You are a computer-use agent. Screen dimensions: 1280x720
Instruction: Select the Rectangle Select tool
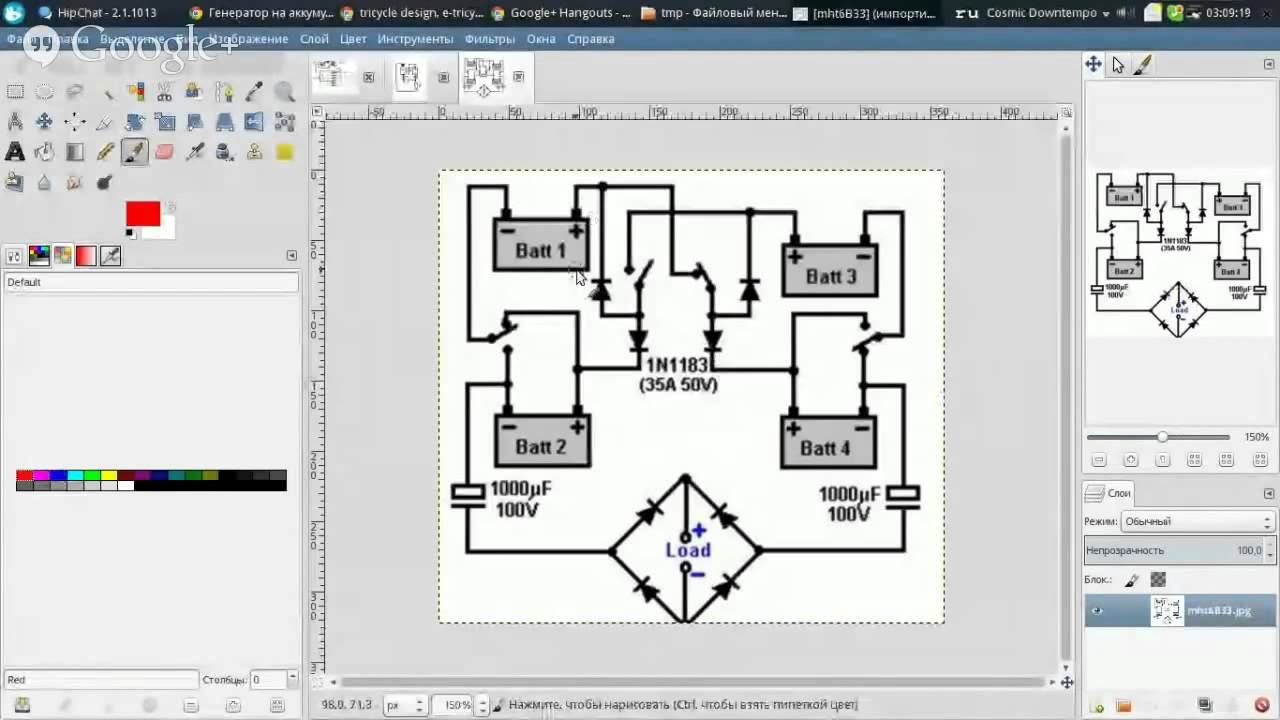tap(15, 92)
